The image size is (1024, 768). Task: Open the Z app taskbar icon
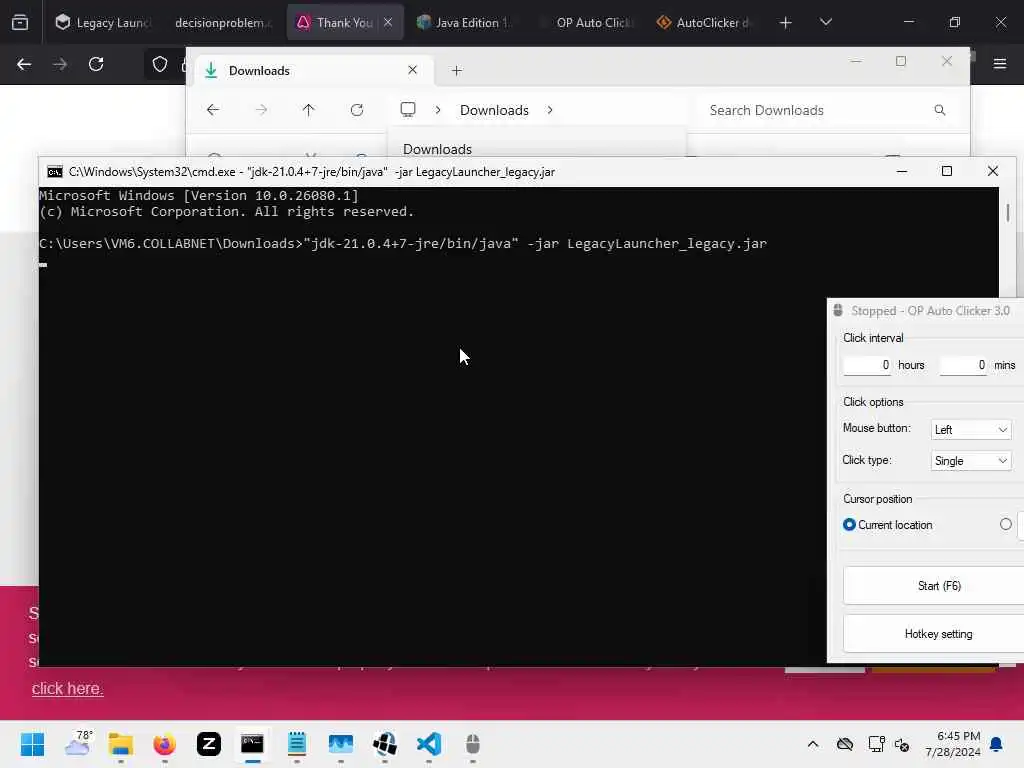[209, 744]
